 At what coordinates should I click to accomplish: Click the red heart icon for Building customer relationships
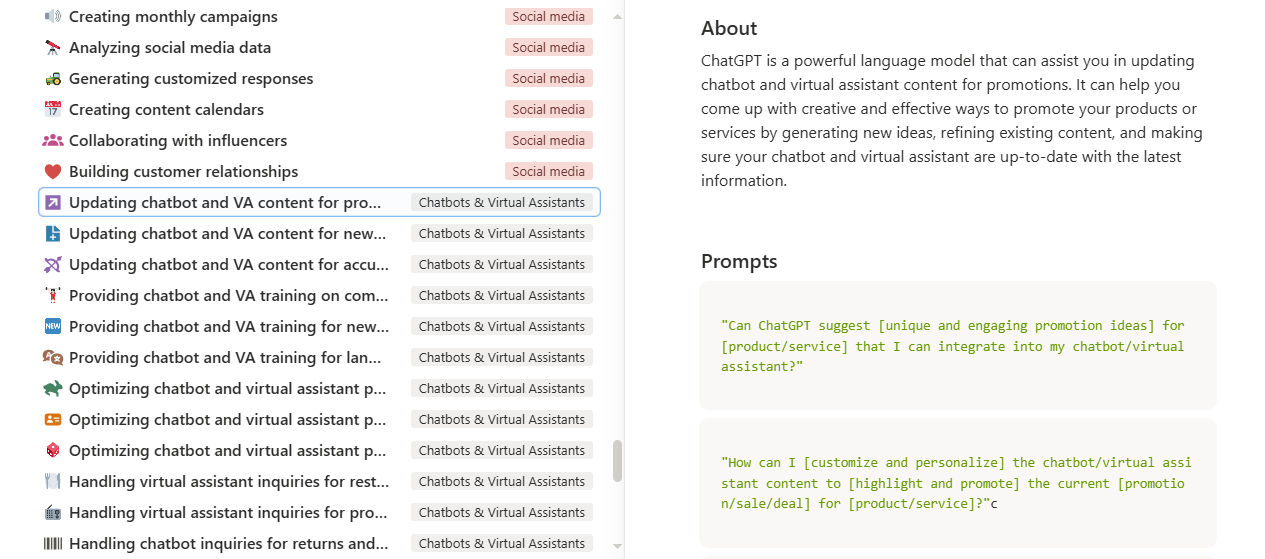tap(53, 172)
